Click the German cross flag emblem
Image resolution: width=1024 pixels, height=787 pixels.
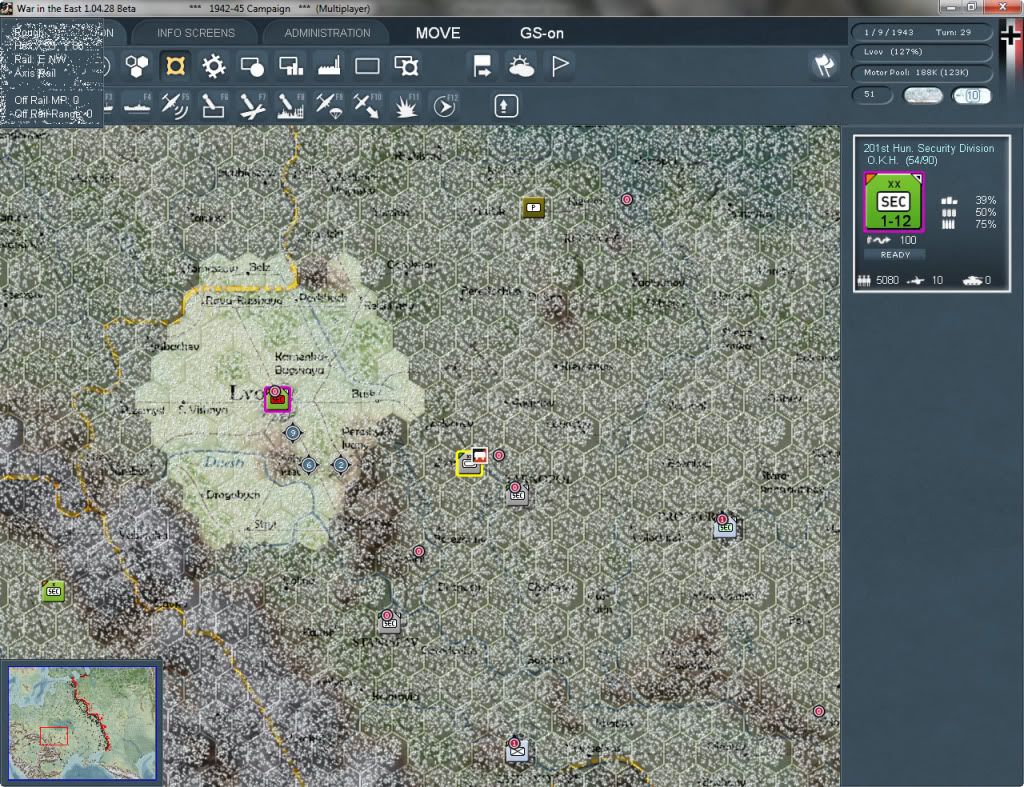tap(1010, 36)
